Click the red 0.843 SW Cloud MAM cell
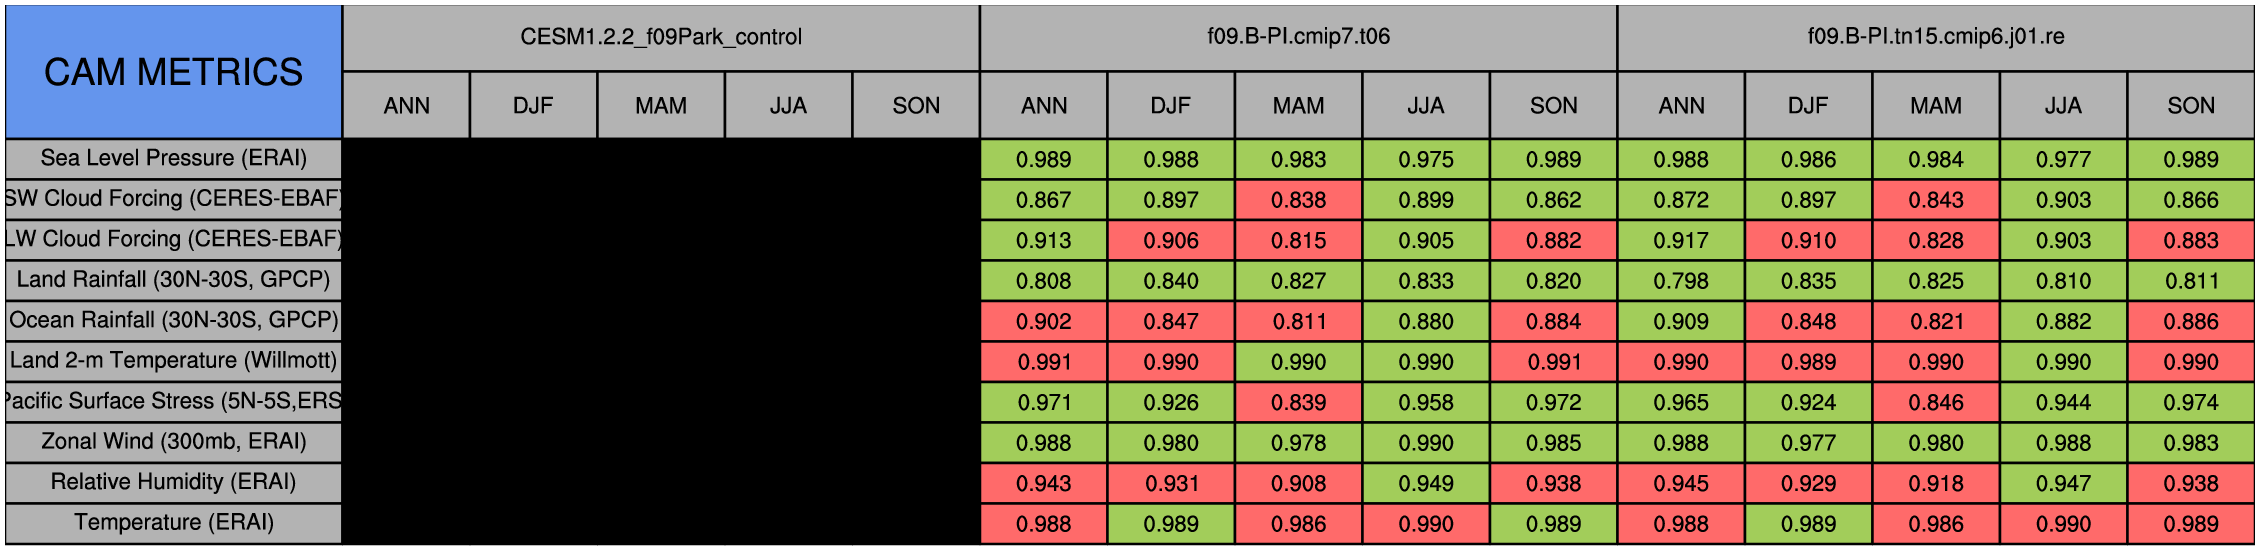Image resolution: width=2260 pixels, height=551 pixels. [1936, 200]
